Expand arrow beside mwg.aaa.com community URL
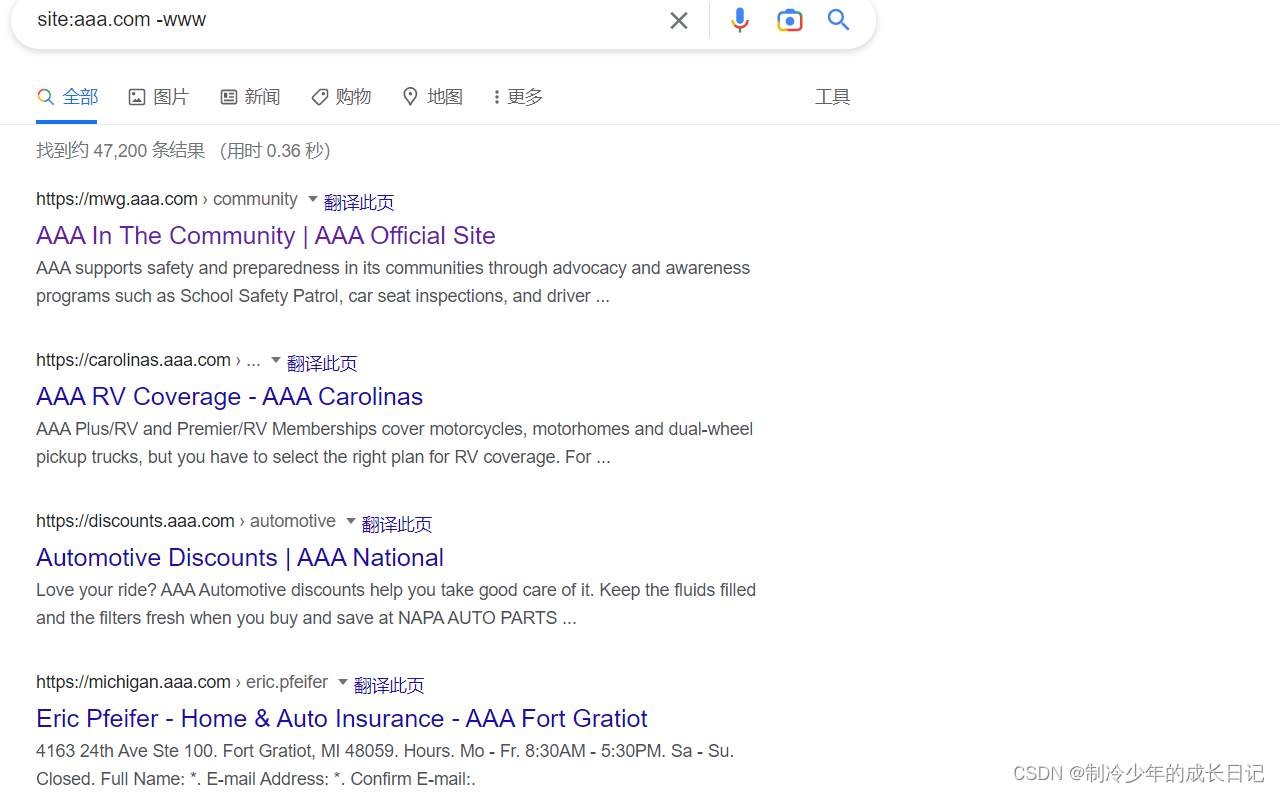1280x793 pixels. click(312, 199)
